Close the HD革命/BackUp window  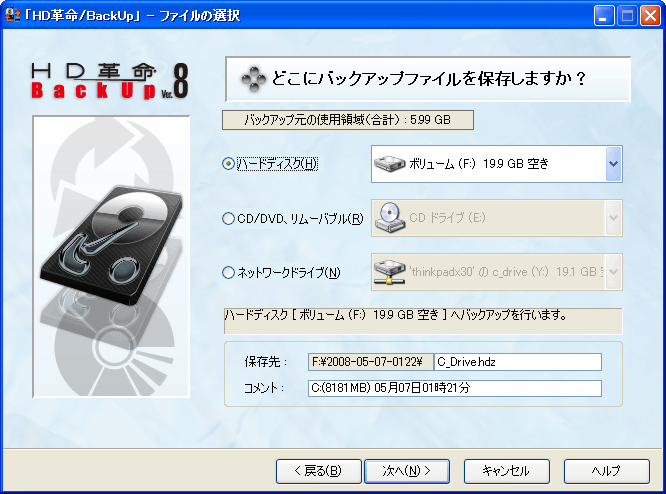650,16
